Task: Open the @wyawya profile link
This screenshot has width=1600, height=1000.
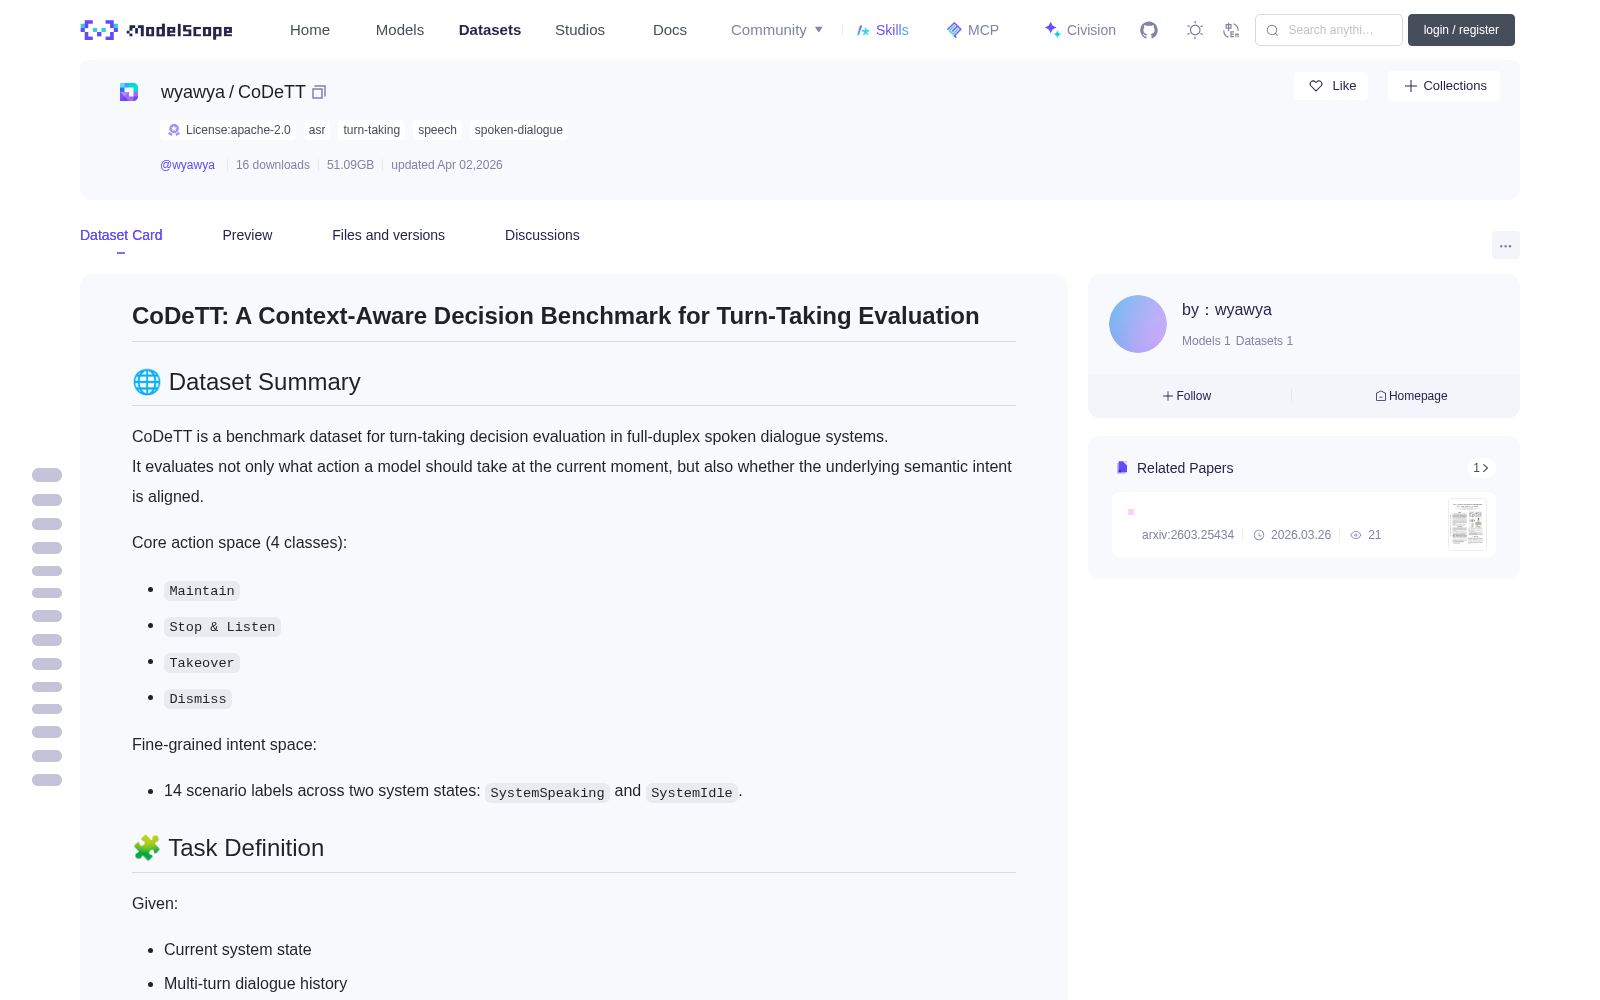Action: pyautogui.click(x=187, y=165)
